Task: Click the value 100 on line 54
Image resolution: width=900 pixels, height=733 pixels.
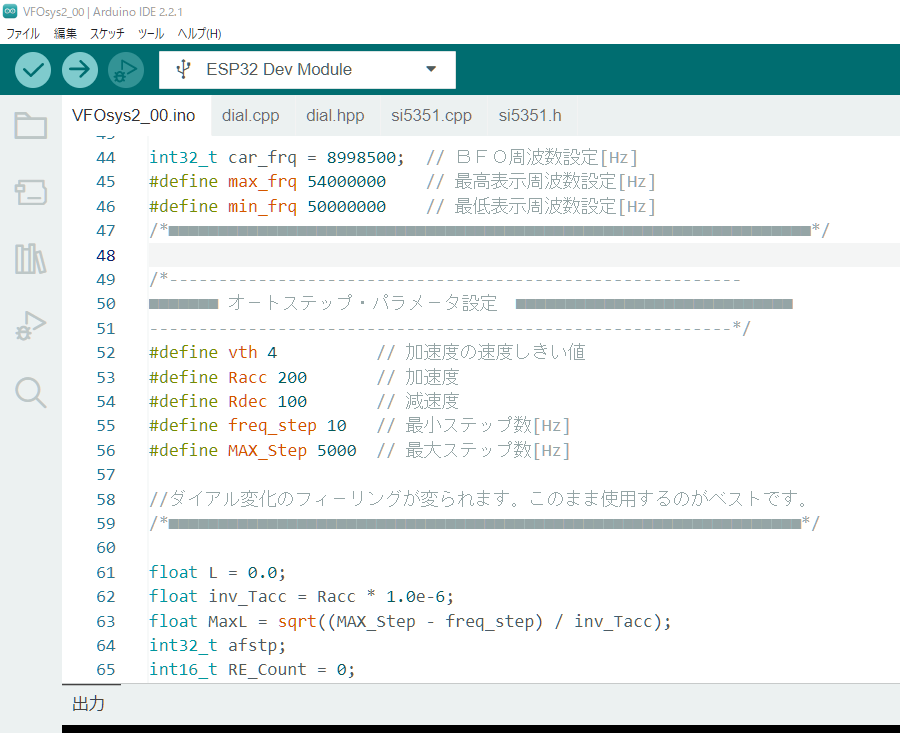Action: click(x=292, y=401)
